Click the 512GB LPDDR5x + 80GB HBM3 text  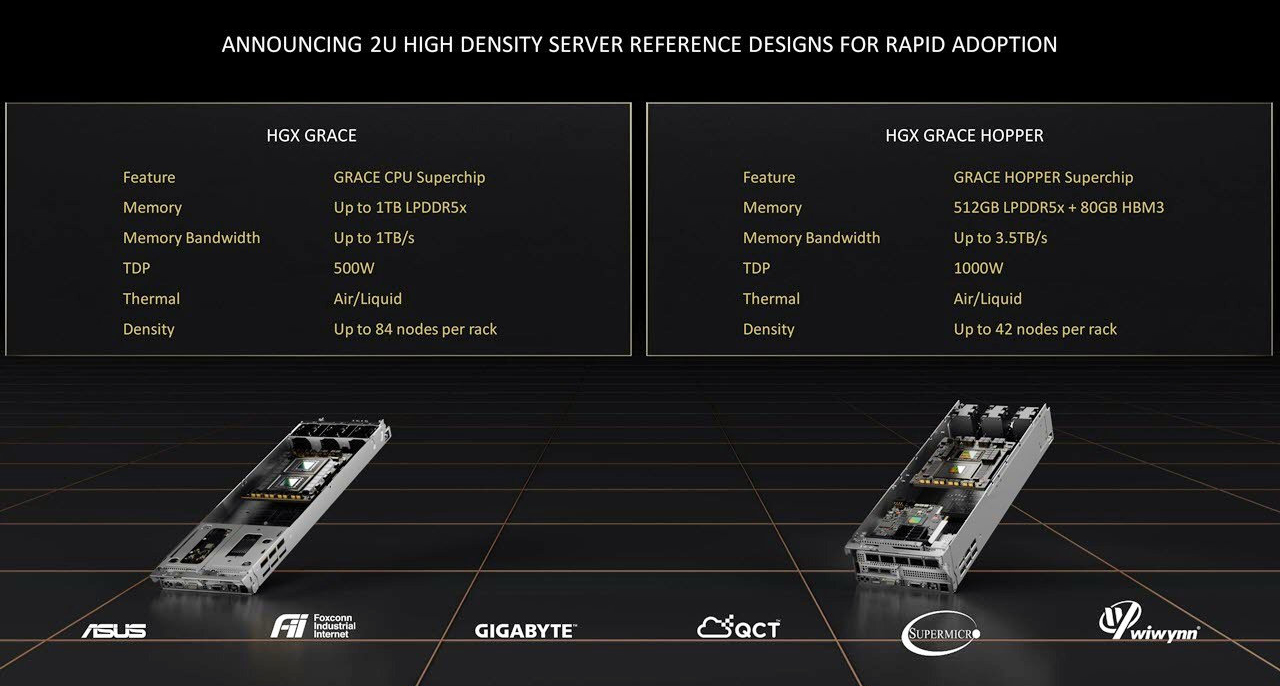pyautogui.click(x=1059, y=208)
